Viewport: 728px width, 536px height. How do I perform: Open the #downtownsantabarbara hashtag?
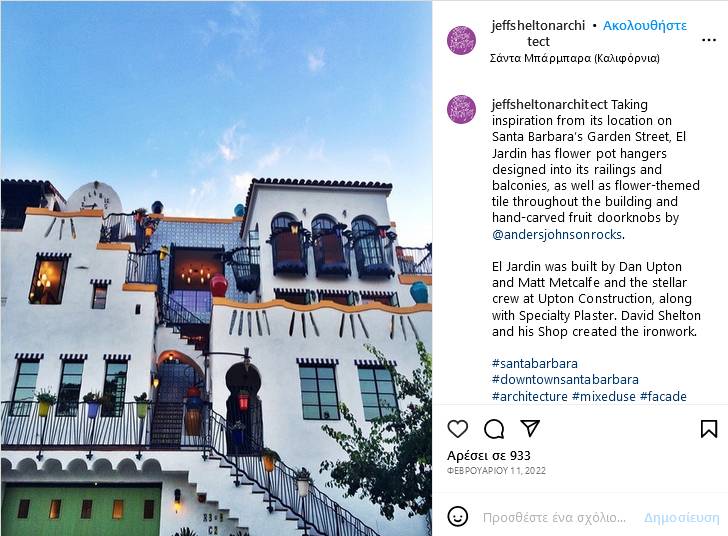tap(565, 379)
